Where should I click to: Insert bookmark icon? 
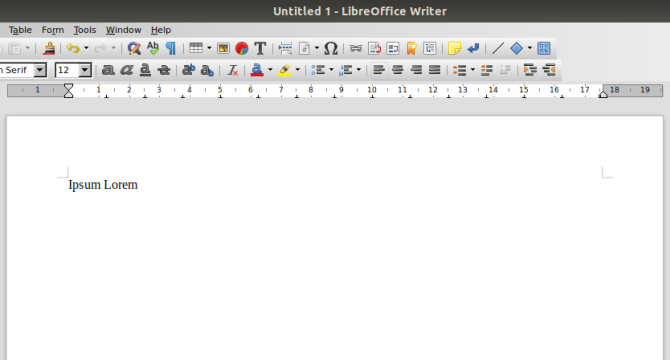411,48
